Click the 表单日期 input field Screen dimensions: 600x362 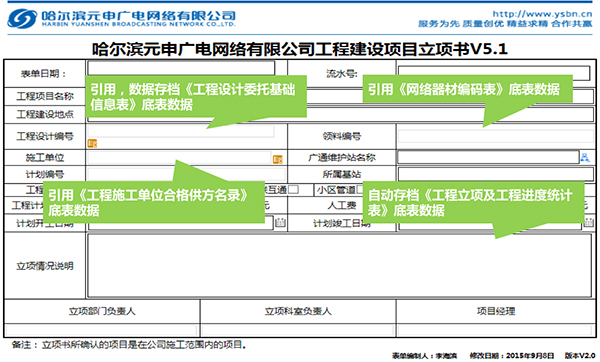click(x=181, y=68)
